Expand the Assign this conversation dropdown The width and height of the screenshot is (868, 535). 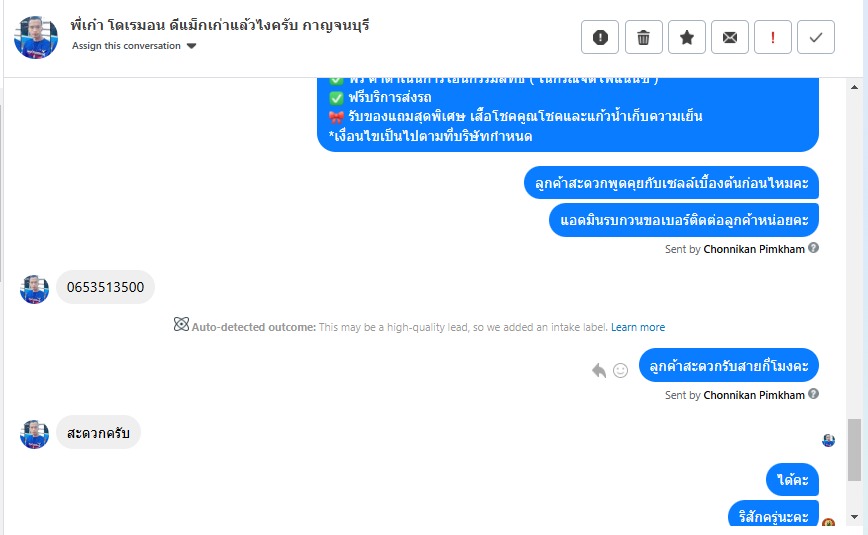134,46
